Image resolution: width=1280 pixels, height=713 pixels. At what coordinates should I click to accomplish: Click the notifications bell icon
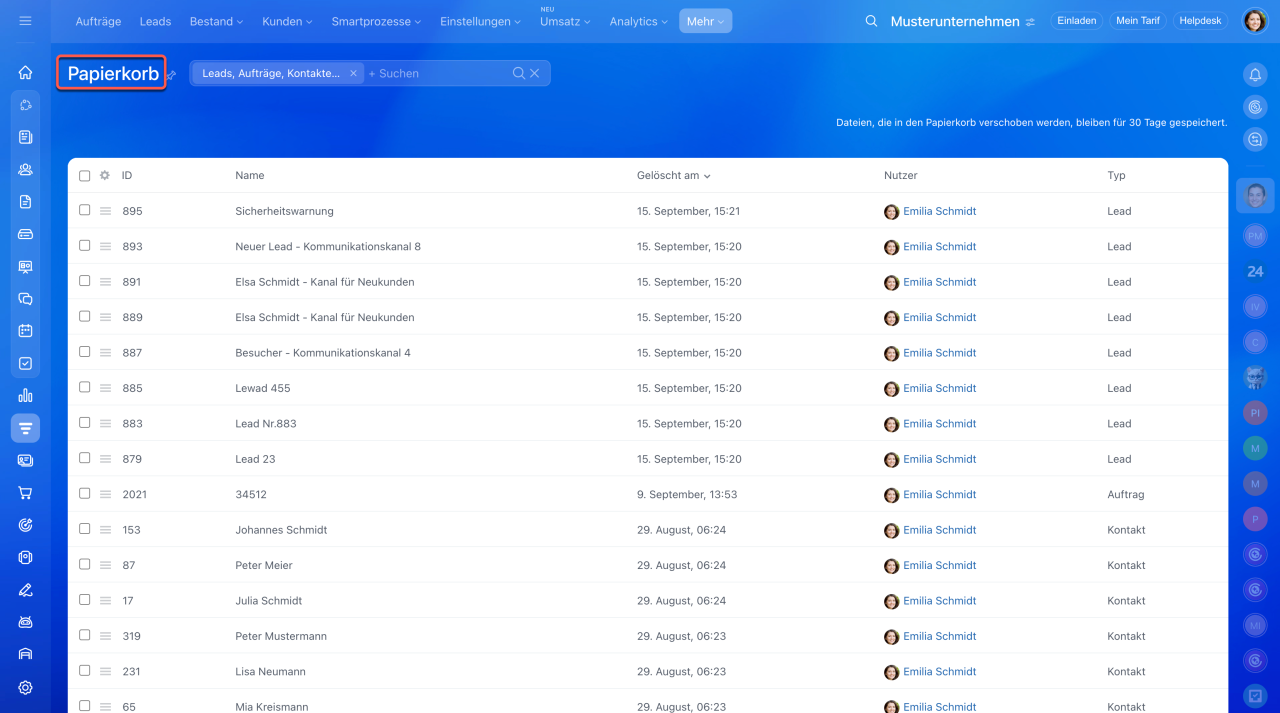(x=1255, y=74)
